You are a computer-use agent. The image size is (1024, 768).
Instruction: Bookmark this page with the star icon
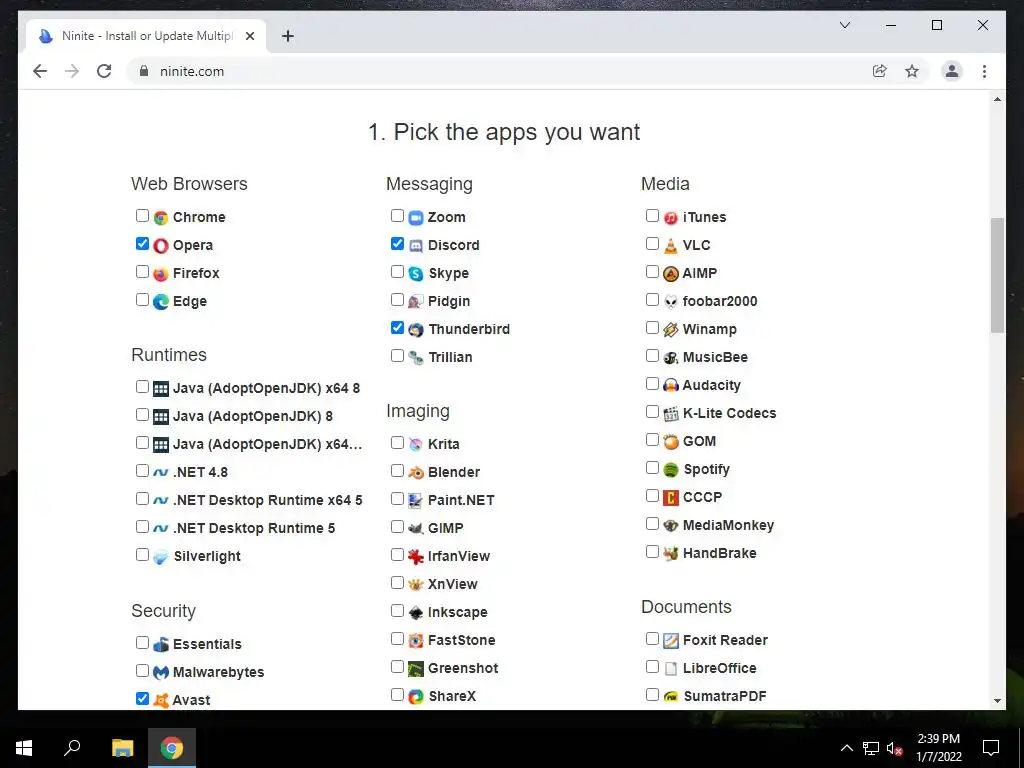coord(912,71)
